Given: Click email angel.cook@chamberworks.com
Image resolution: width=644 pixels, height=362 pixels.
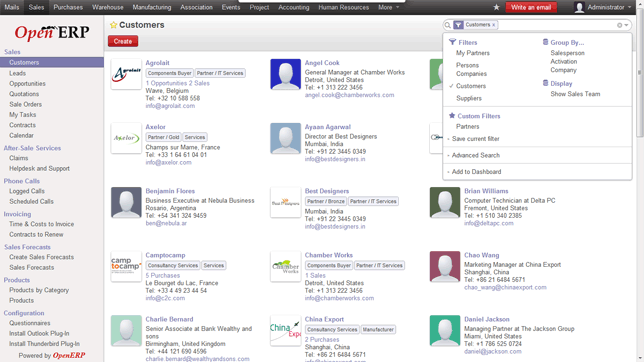Looking at the screenshot, I should pyautogui.click(x=349, y=95).
